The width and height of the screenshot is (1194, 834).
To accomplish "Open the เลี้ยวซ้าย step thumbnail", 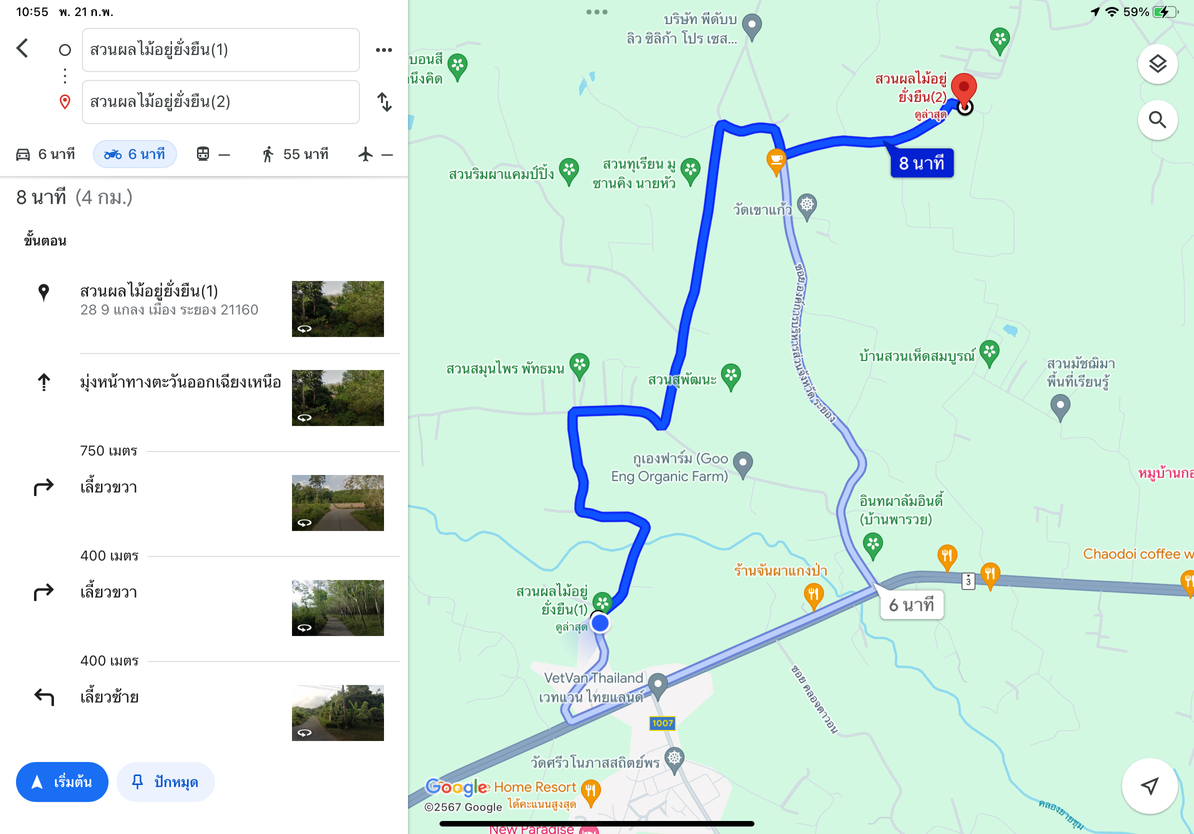I will click(x=337, y=712).
